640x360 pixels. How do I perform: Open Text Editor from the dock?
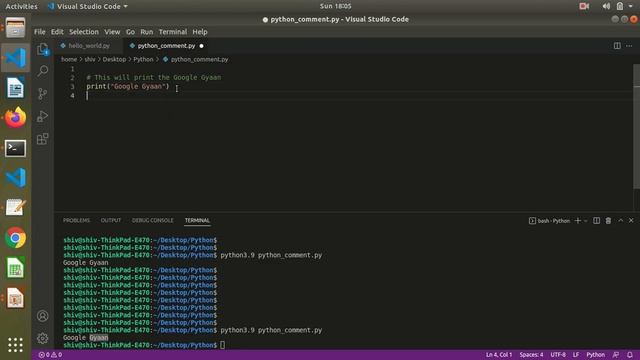pos(16,208)
